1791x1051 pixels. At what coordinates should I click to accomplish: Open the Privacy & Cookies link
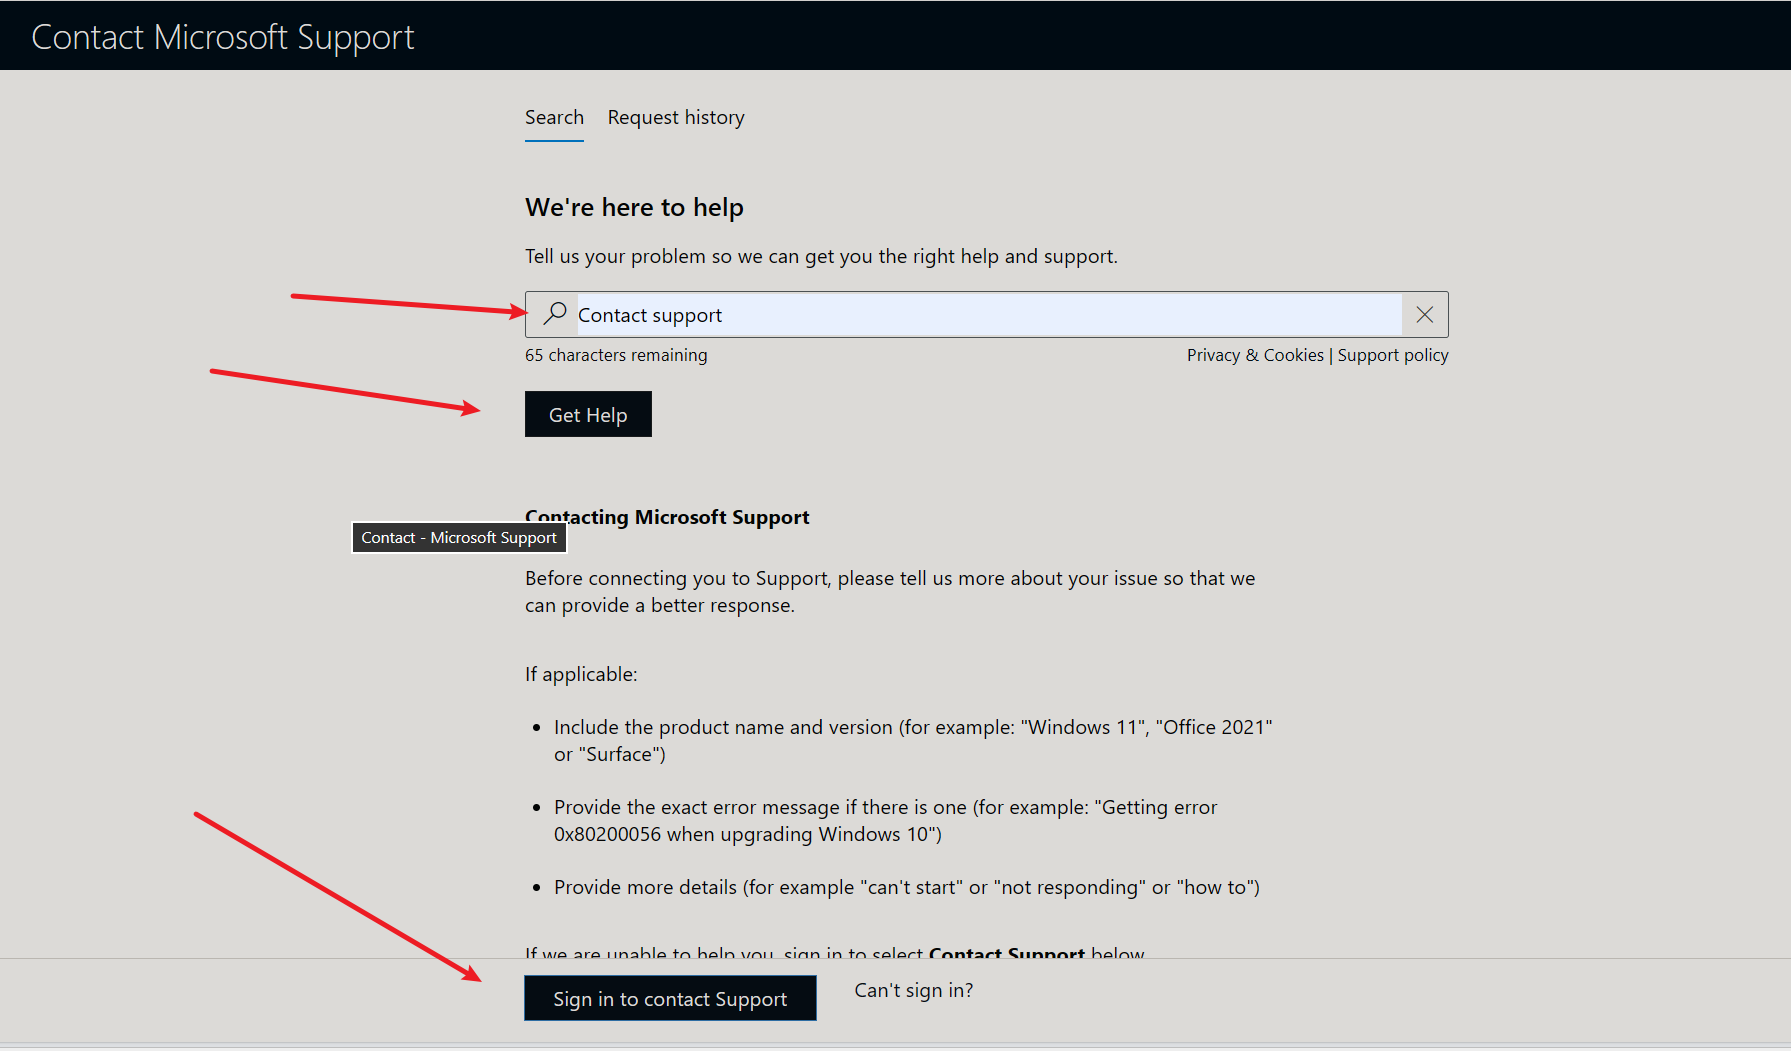[1255, 355]
